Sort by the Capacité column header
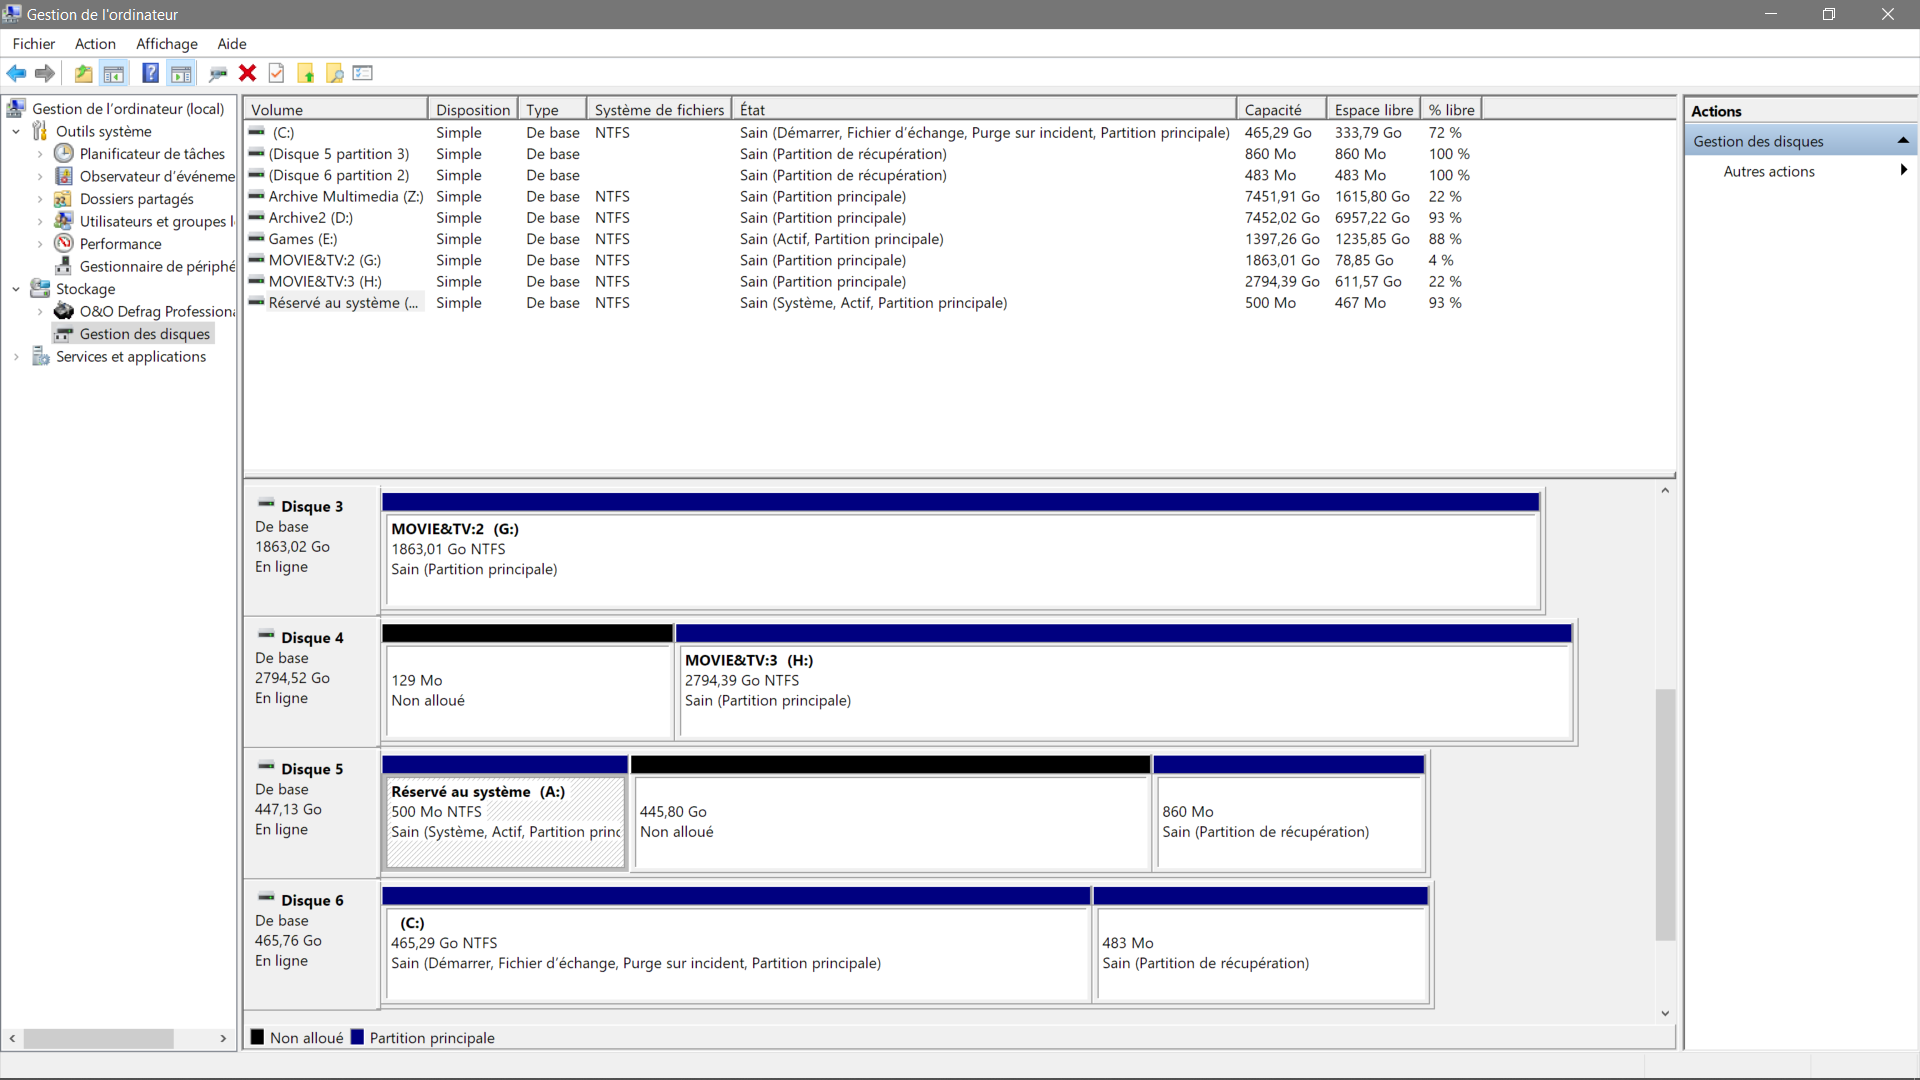 tap(1282, 109)
